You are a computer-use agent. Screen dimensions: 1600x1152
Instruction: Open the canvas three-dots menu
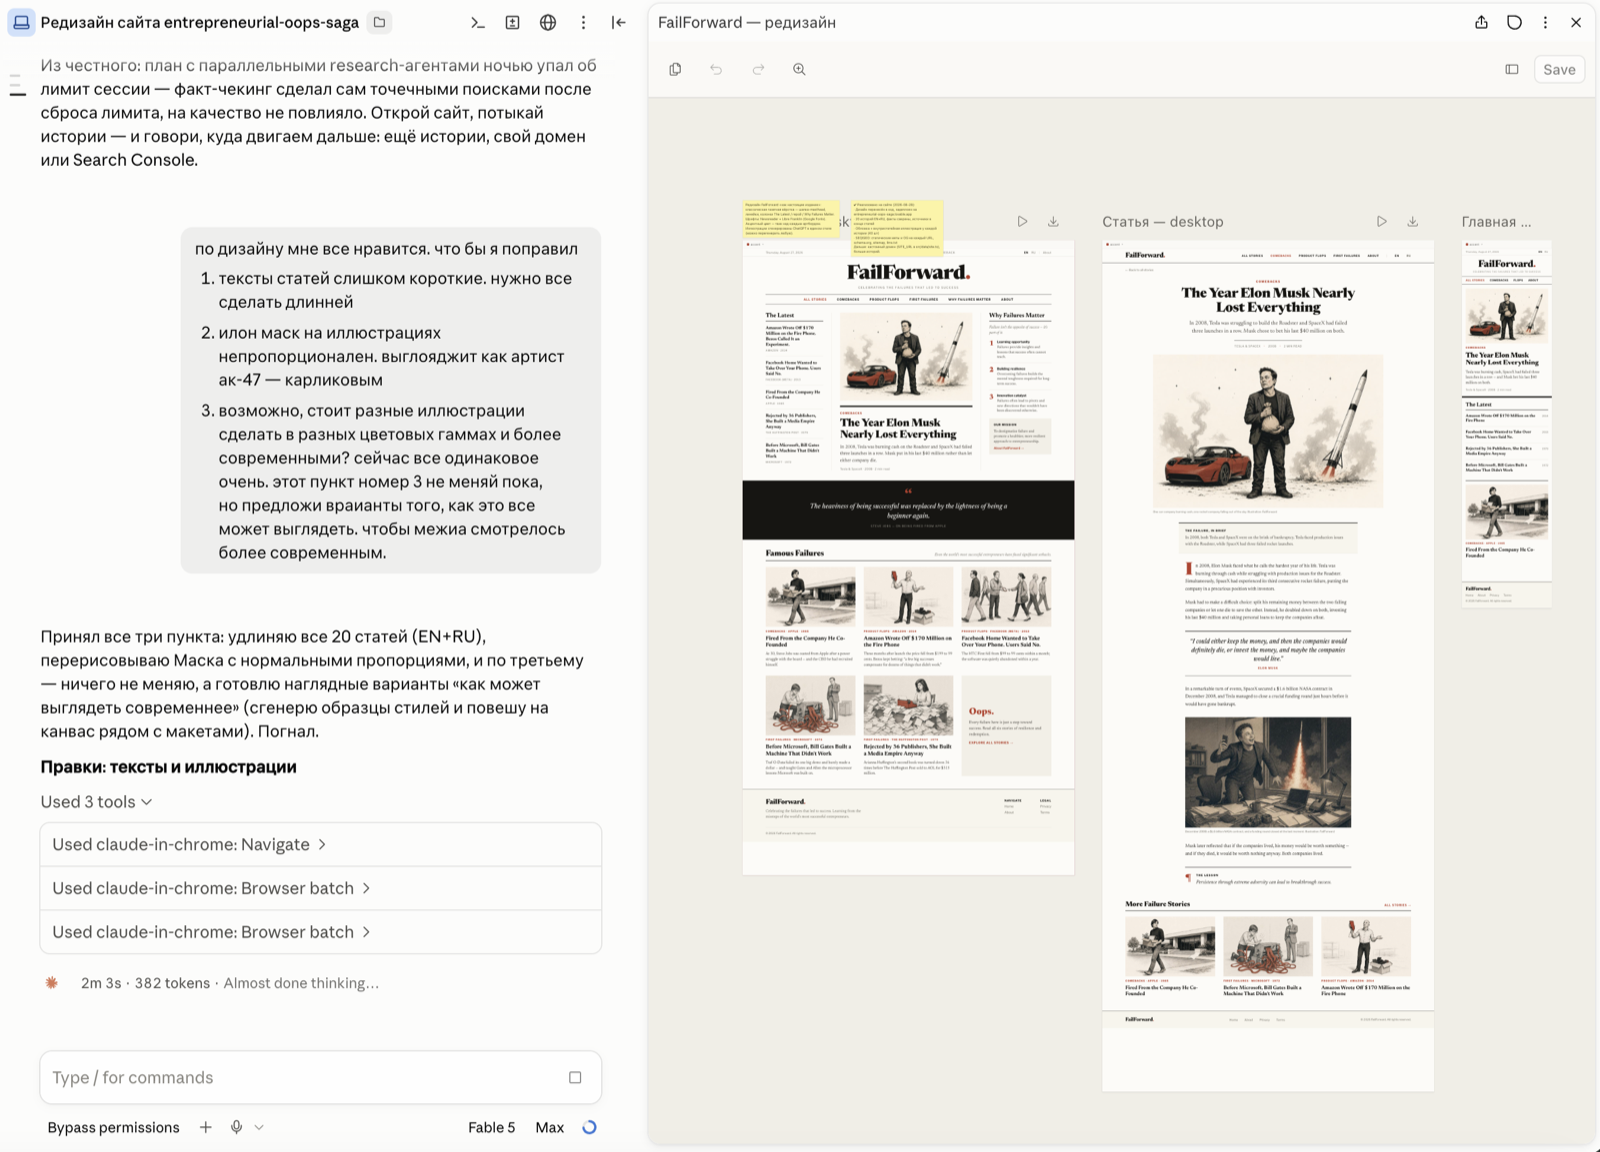1545,22
